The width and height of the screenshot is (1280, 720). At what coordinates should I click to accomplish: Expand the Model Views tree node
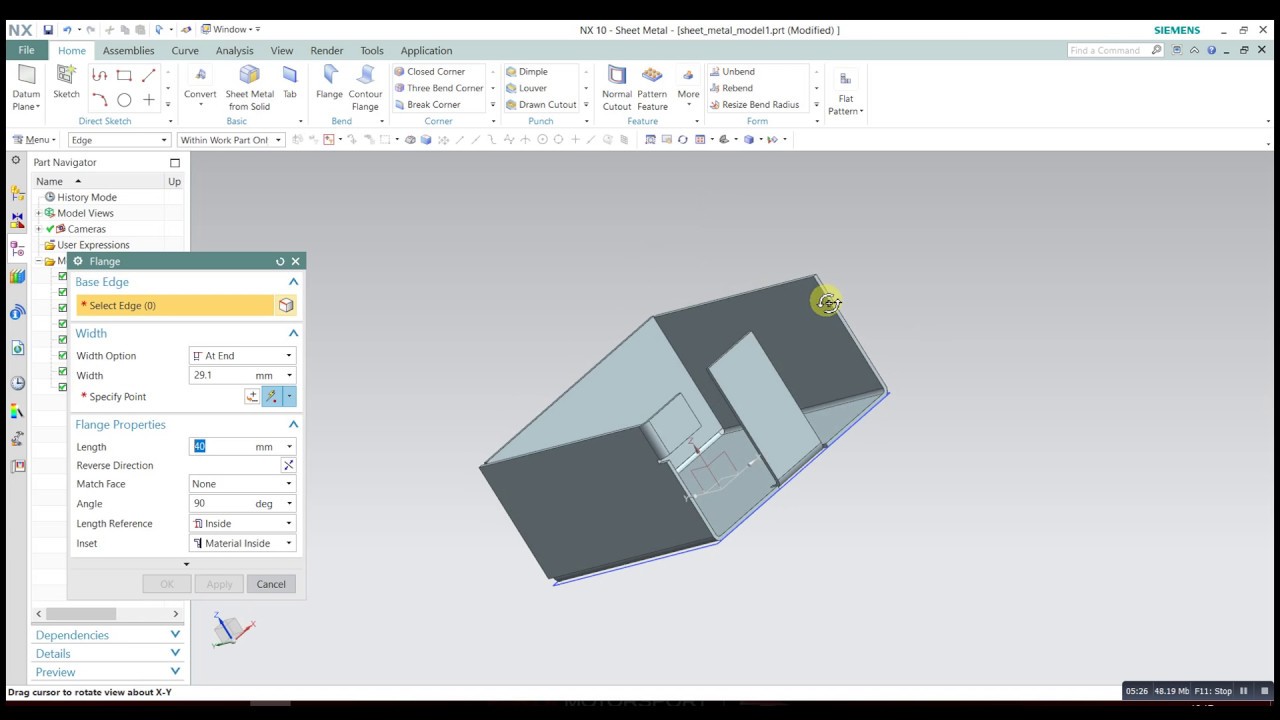coord(39,213)
